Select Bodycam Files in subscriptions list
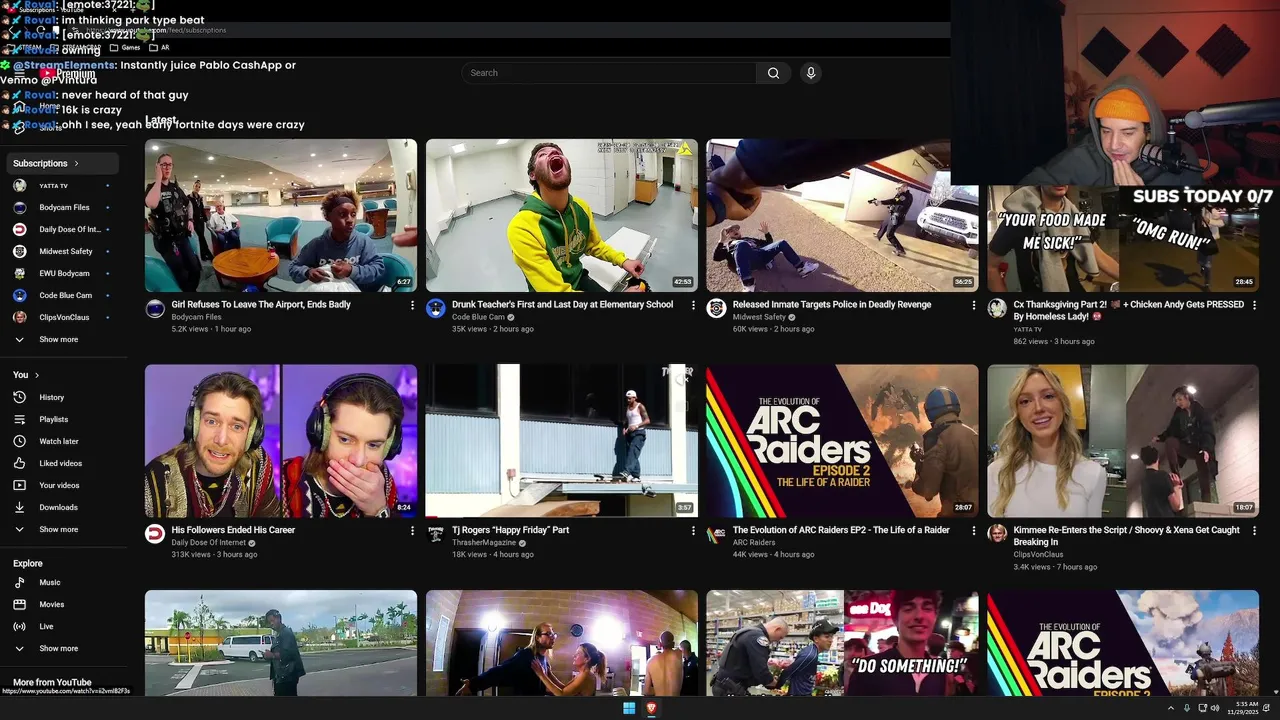Screen dimensions: 1280x720 tap(64, 207)
